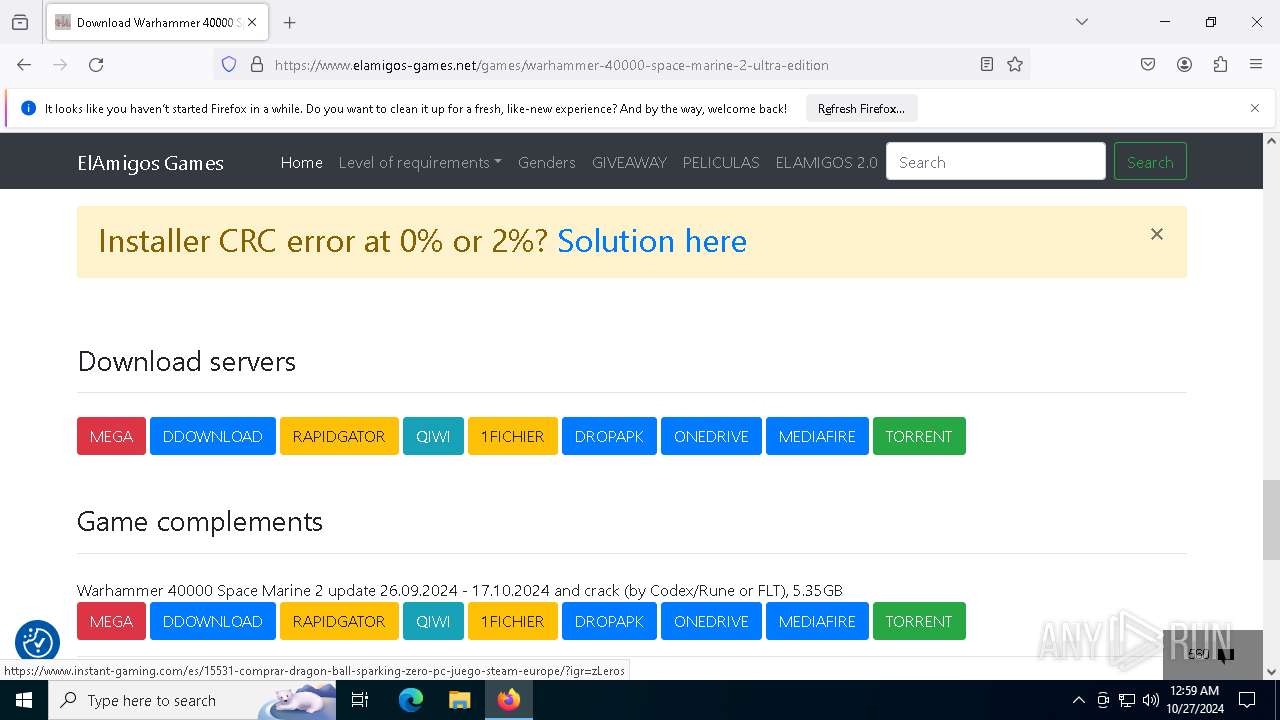
Task: Select QIWI for the update and crack
Action: [x=433, y=621]
